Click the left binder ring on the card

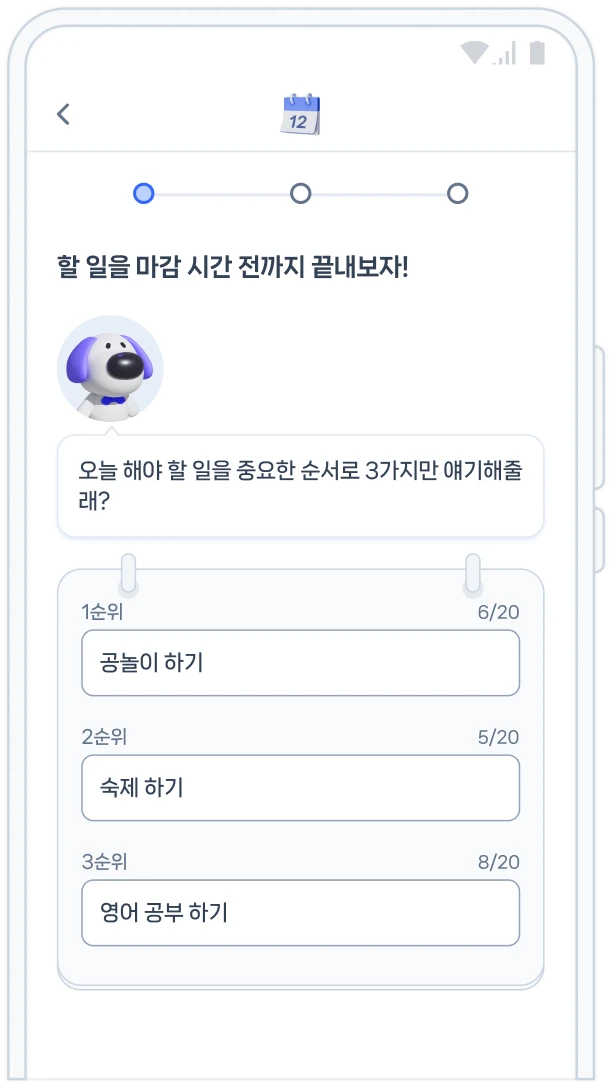[x=128, y=574]
